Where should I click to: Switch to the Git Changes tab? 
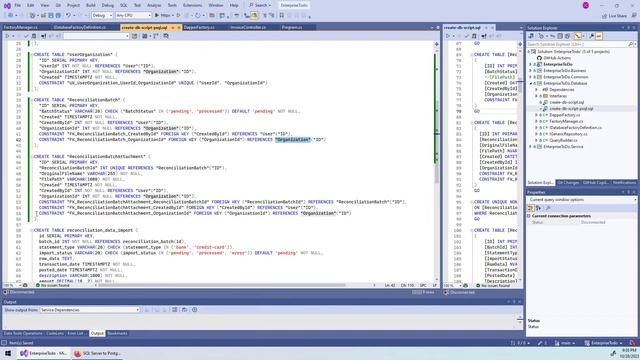(568, 182)
